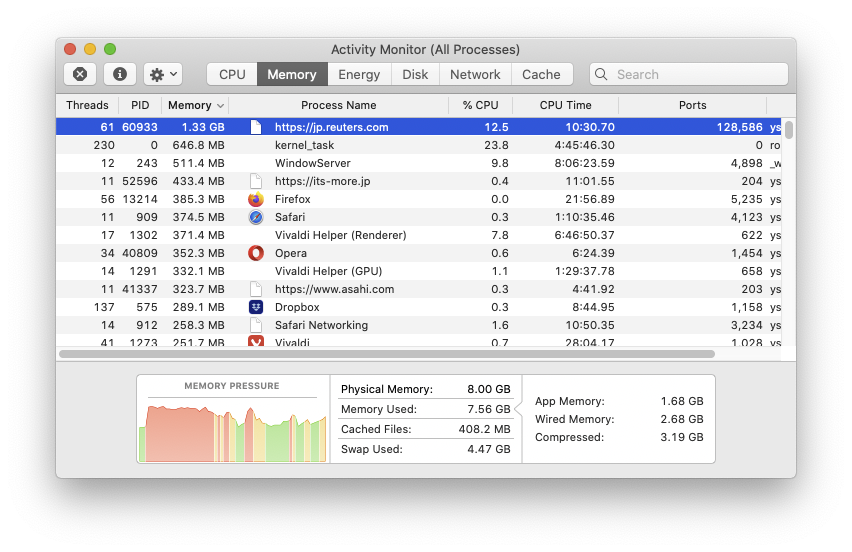Click the magnifier icon in the search field
This screenshot has width=852, height=552.
(603, 74)
